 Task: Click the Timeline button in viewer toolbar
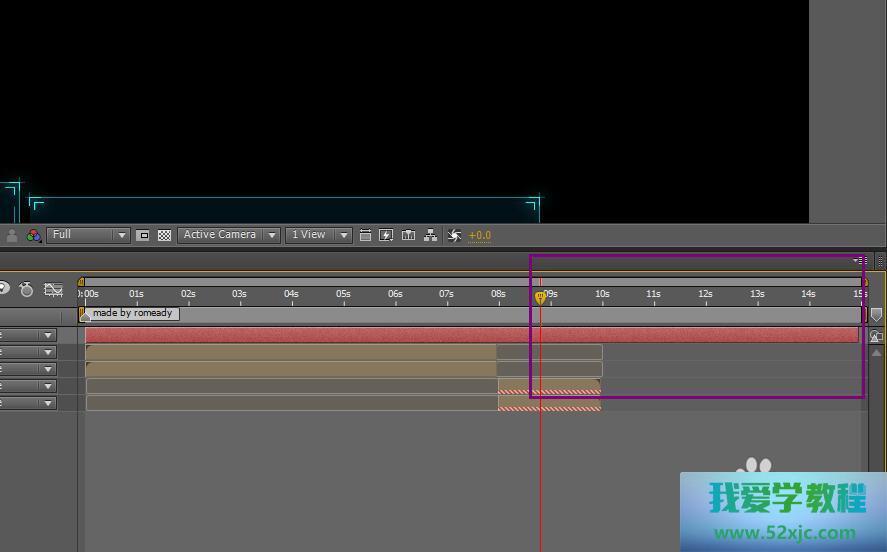click(x=408, y=236)
